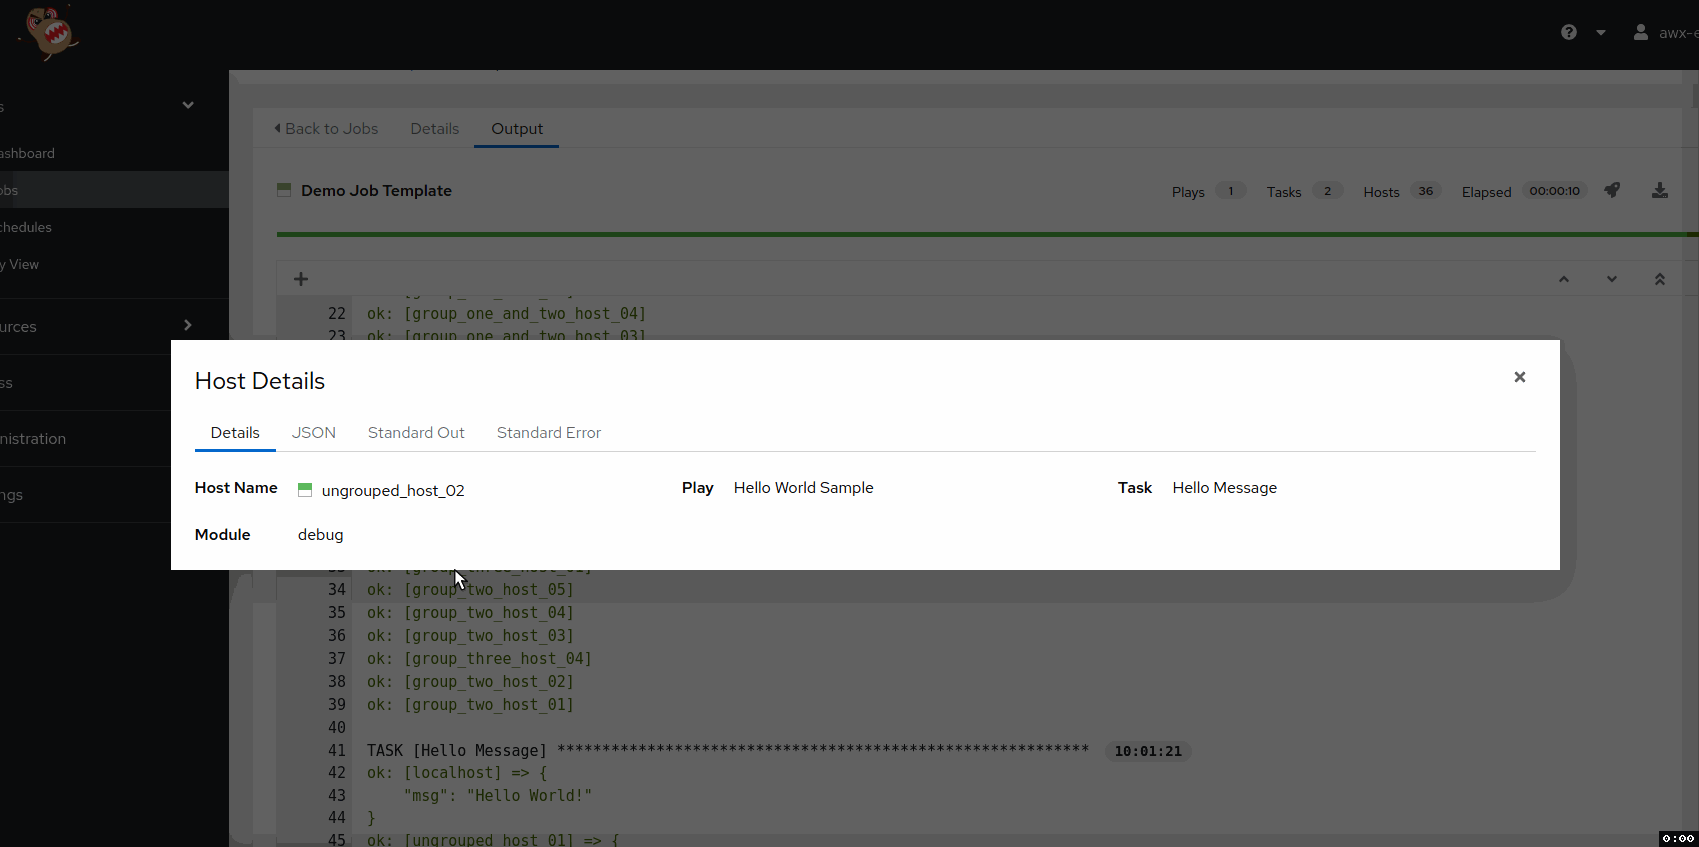Click the Tasks count badge
Screen dimensions: 1699x847
pos(1327,191)
